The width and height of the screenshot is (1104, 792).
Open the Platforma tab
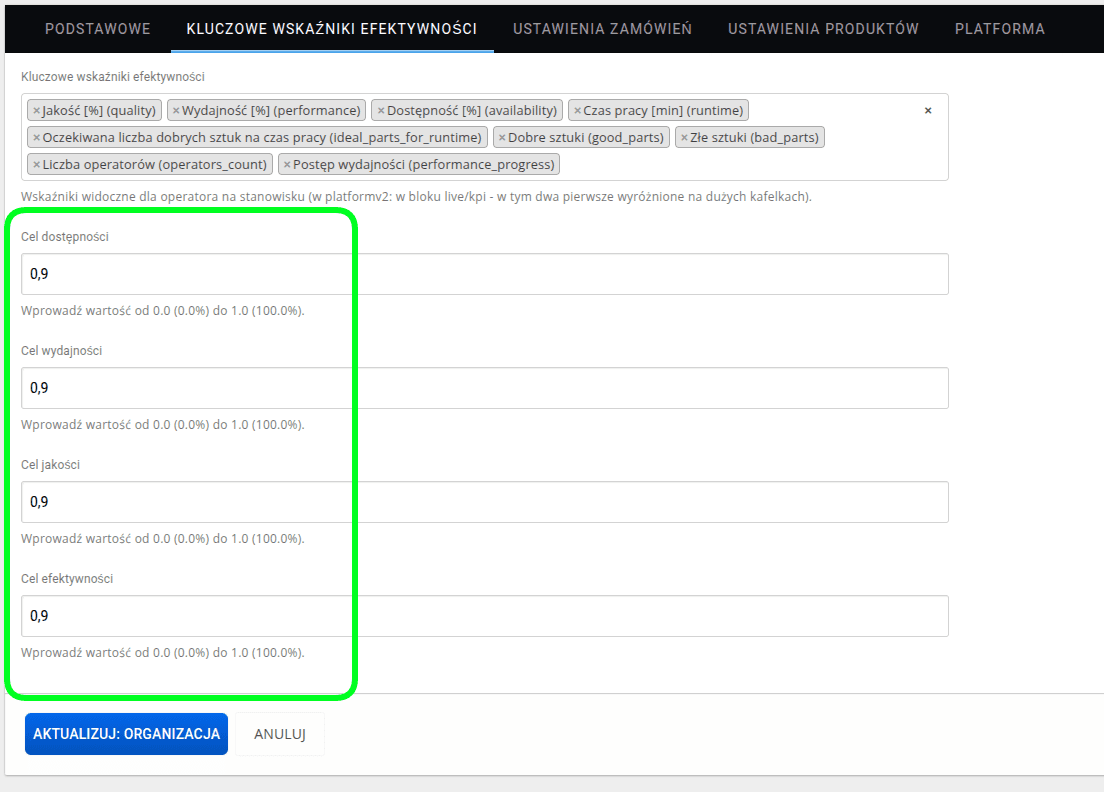999,29
